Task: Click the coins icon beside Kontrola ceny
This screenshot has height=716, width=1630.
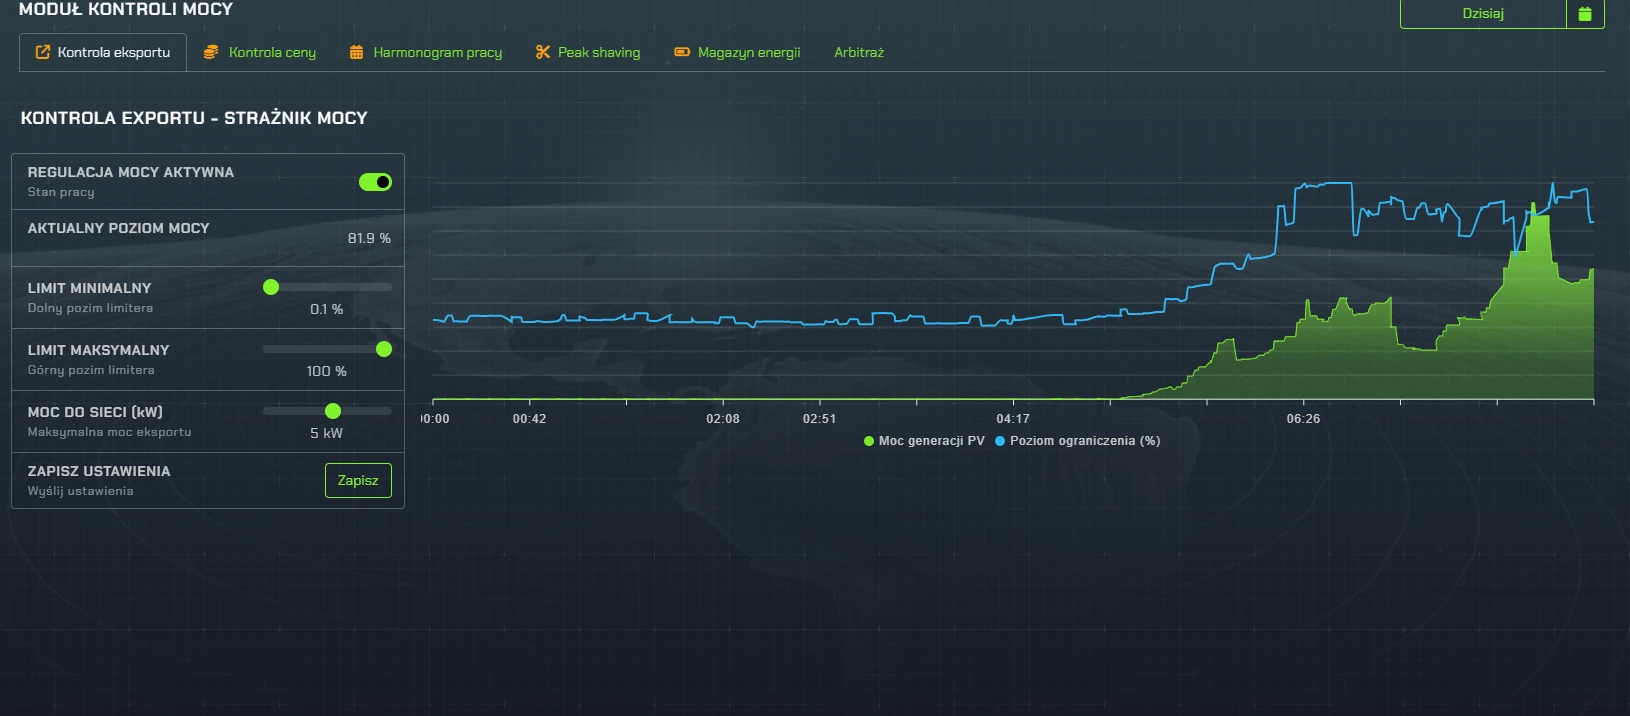Action: [211, 52]
